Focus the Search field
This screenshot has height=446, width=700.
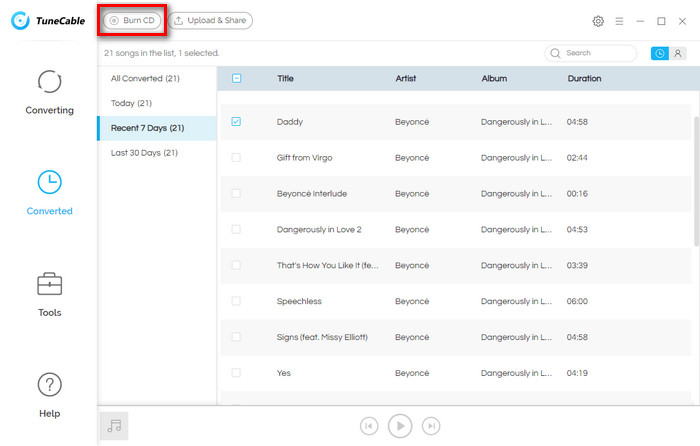pos(591,53)
